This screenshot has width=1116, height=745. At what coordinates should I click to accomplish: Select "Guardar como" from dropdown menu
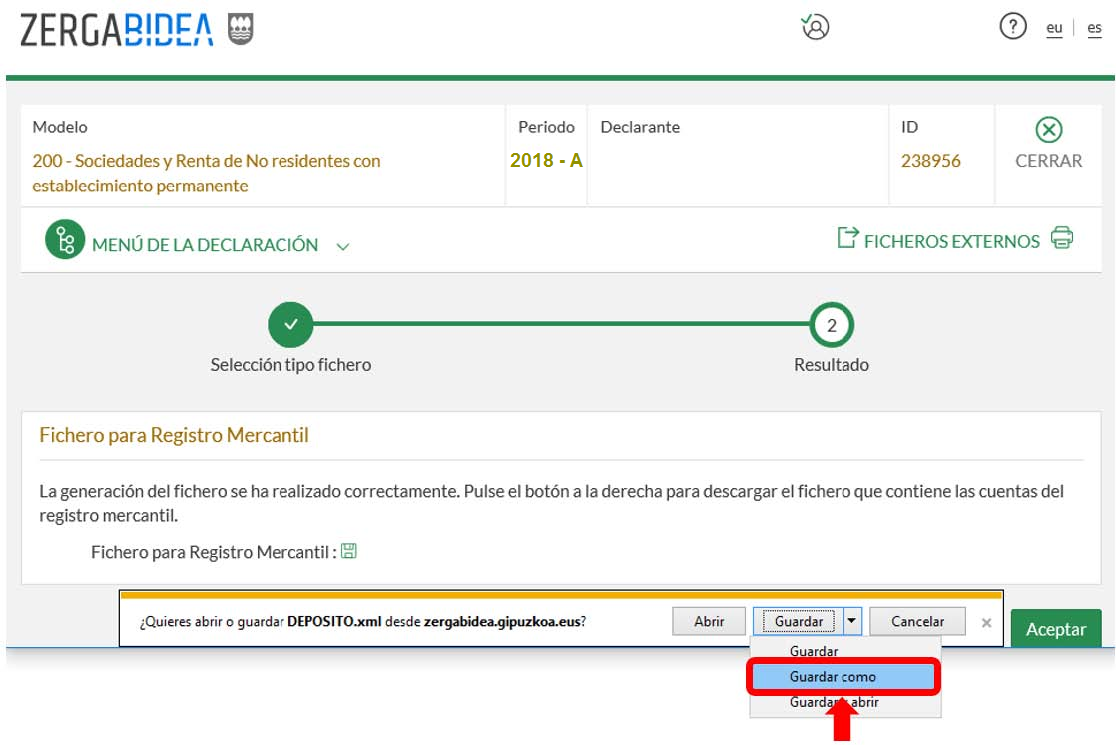click(832, 677)
